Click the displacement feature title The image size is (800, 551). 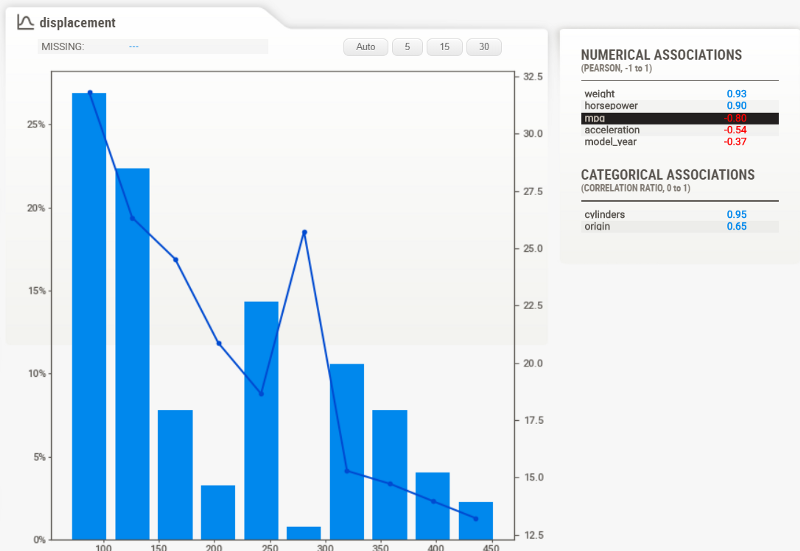[x=78, y=23]
